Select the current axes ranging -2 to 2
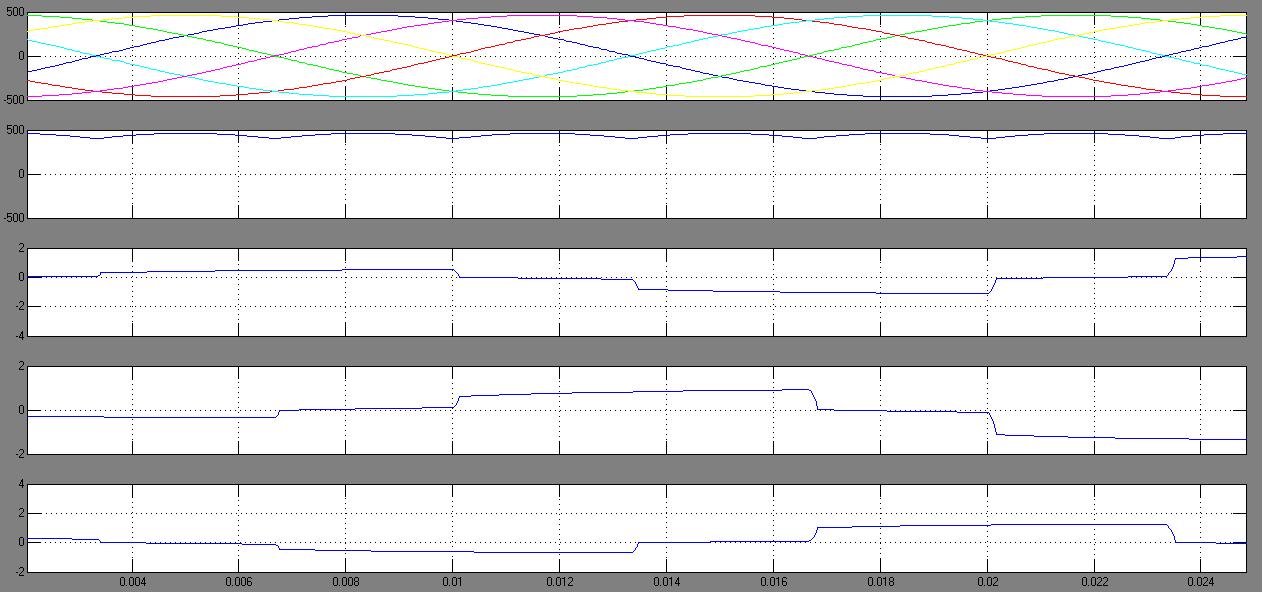 point(636,409)
